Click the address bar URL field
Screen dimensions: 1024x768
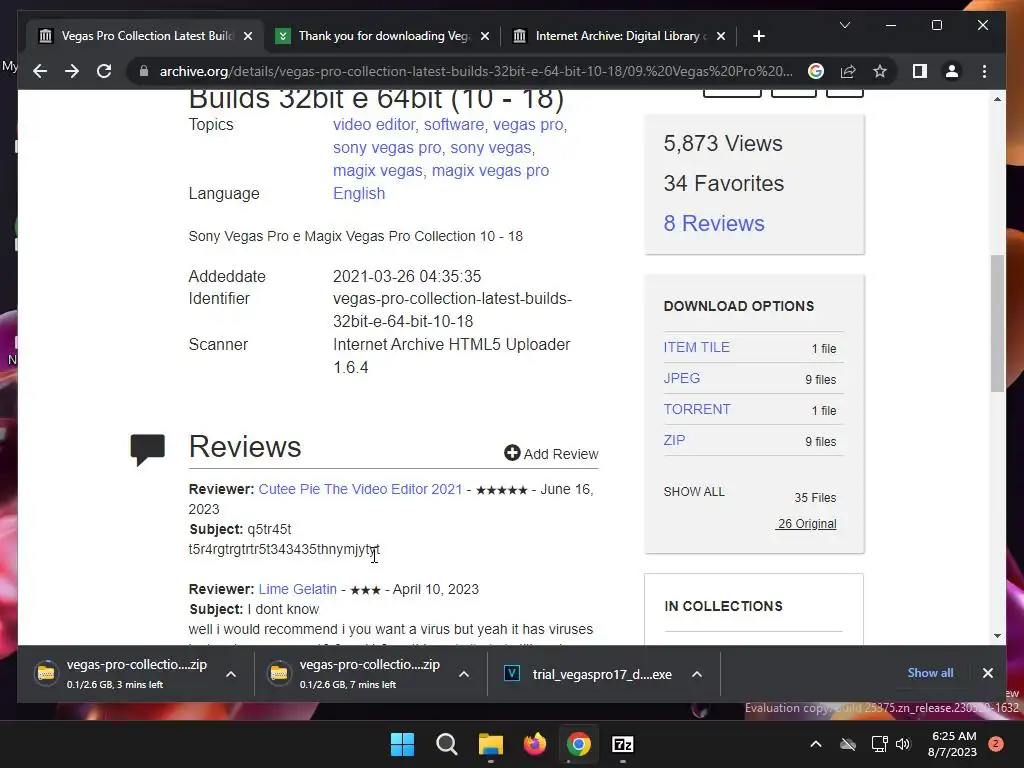[475, 71]
